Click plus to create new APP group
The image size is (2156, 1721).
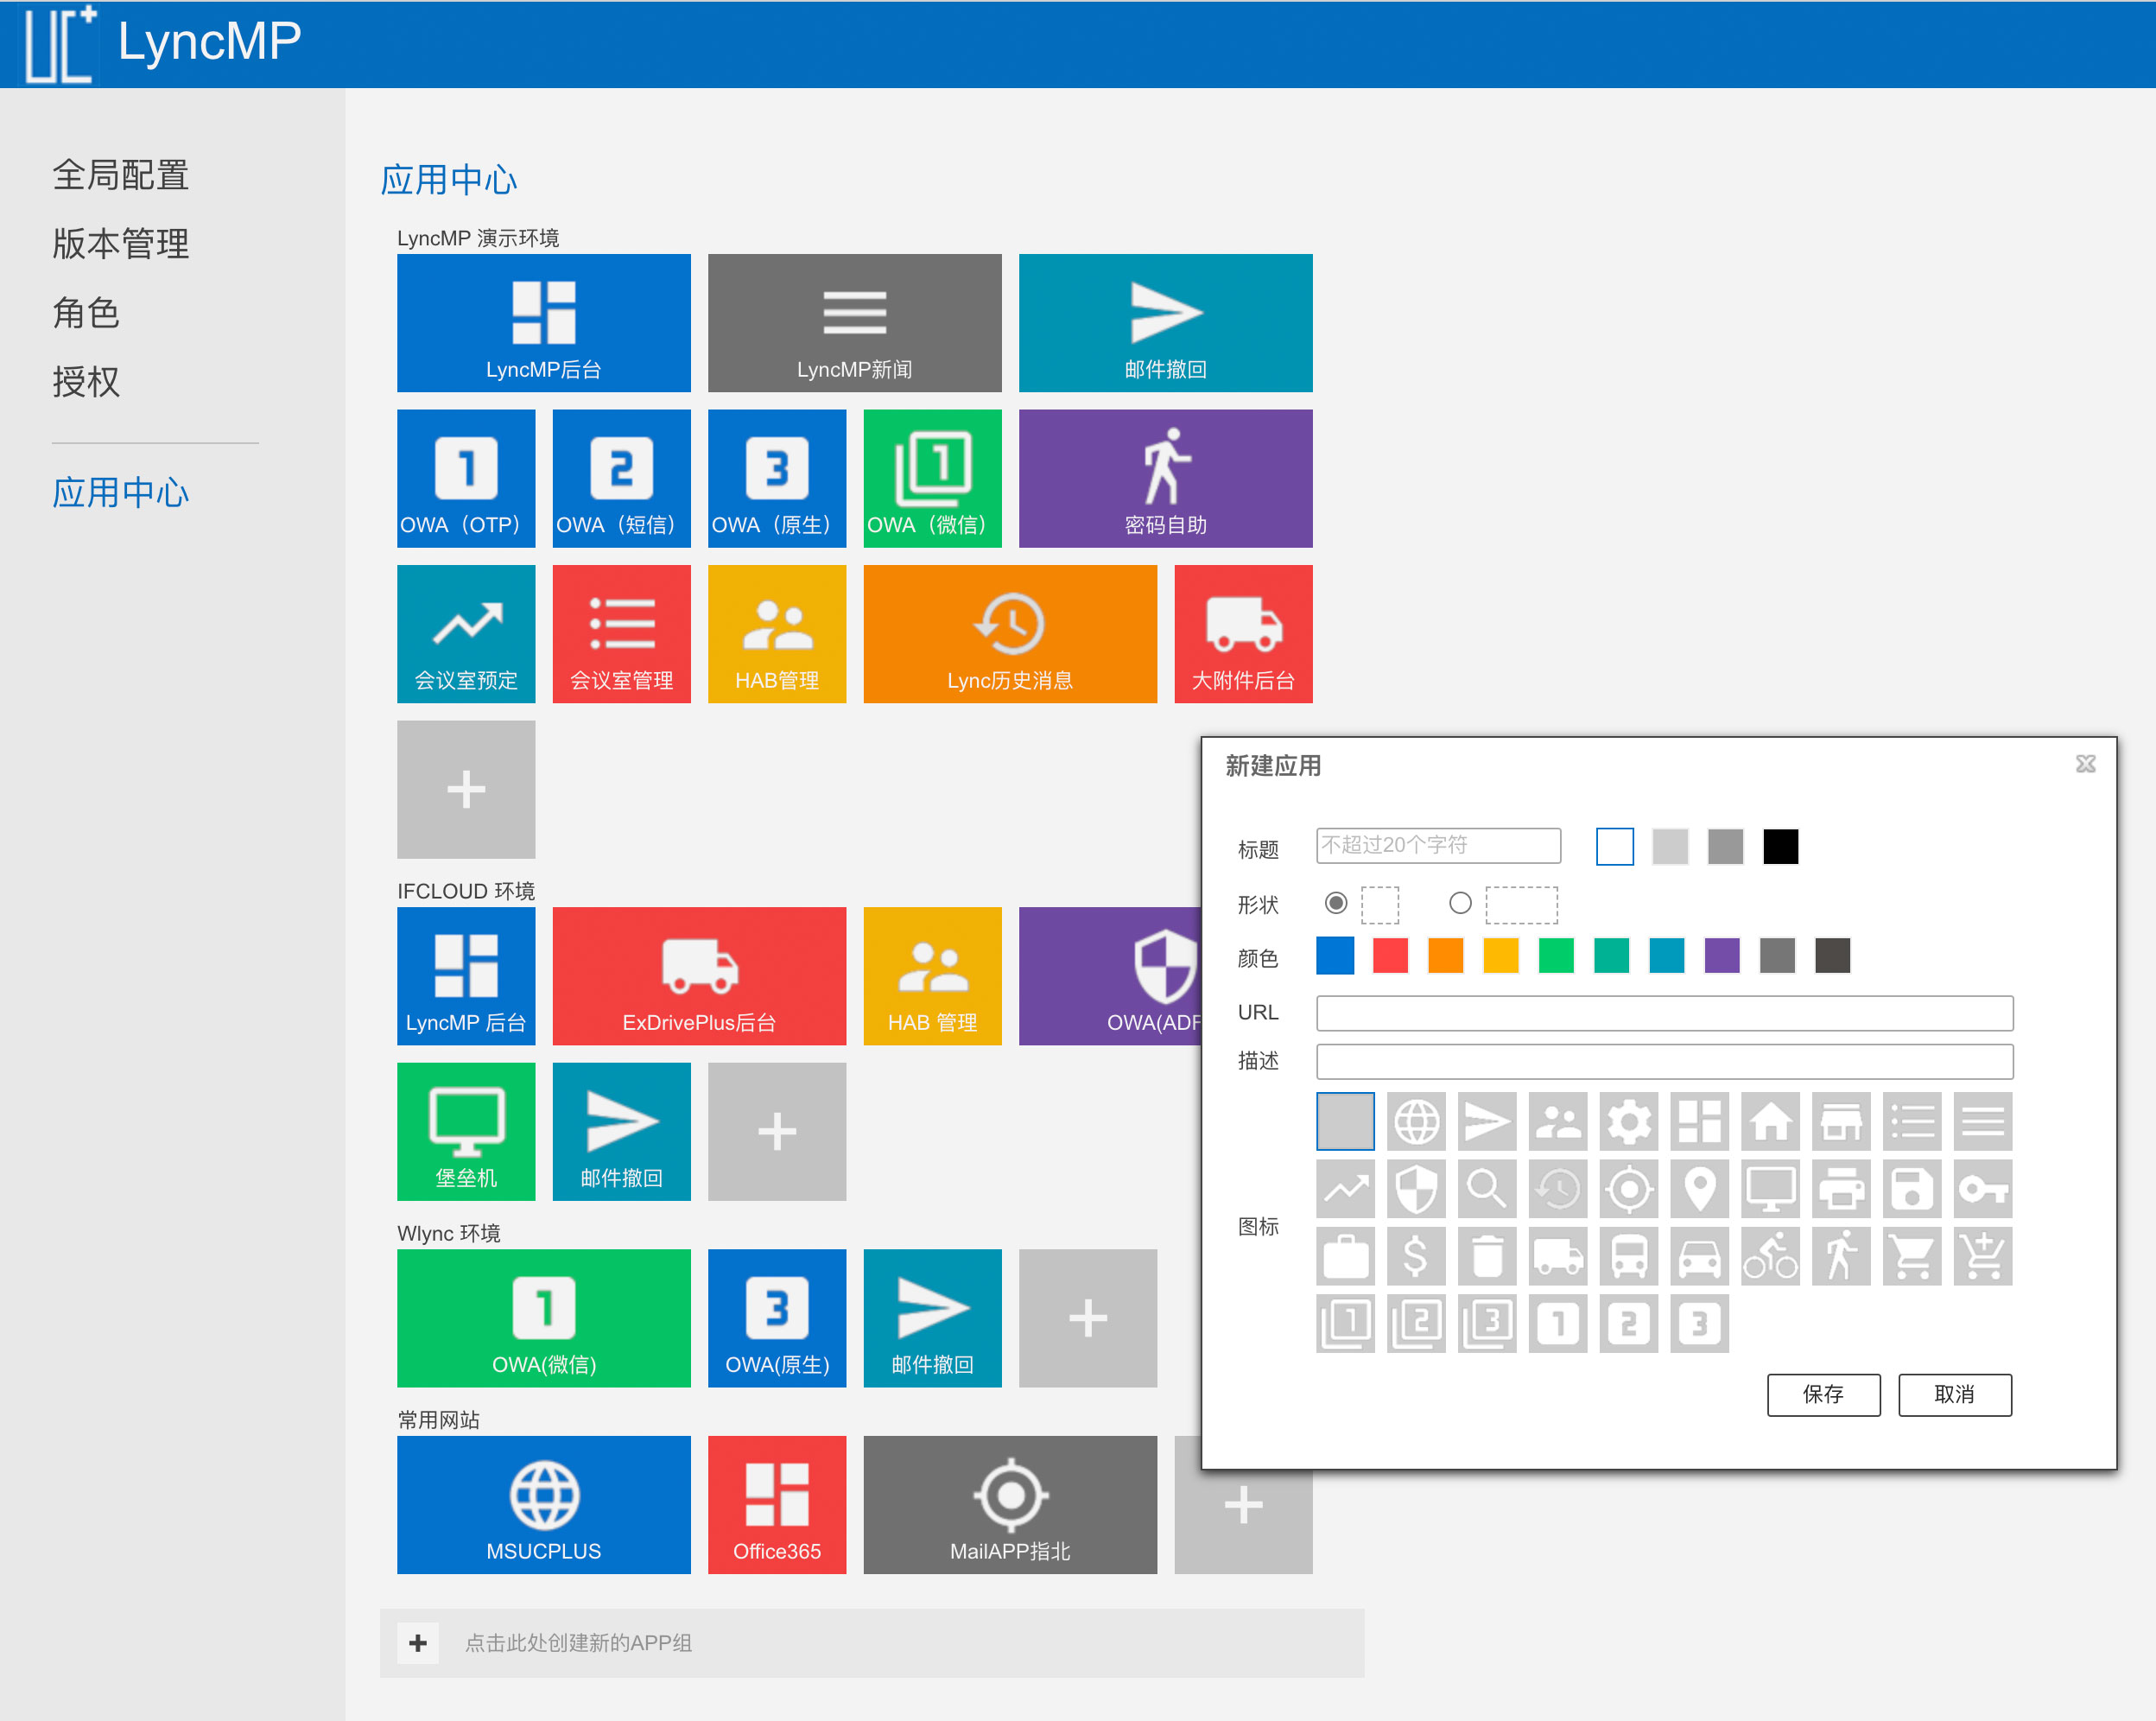click(418, 1642)
